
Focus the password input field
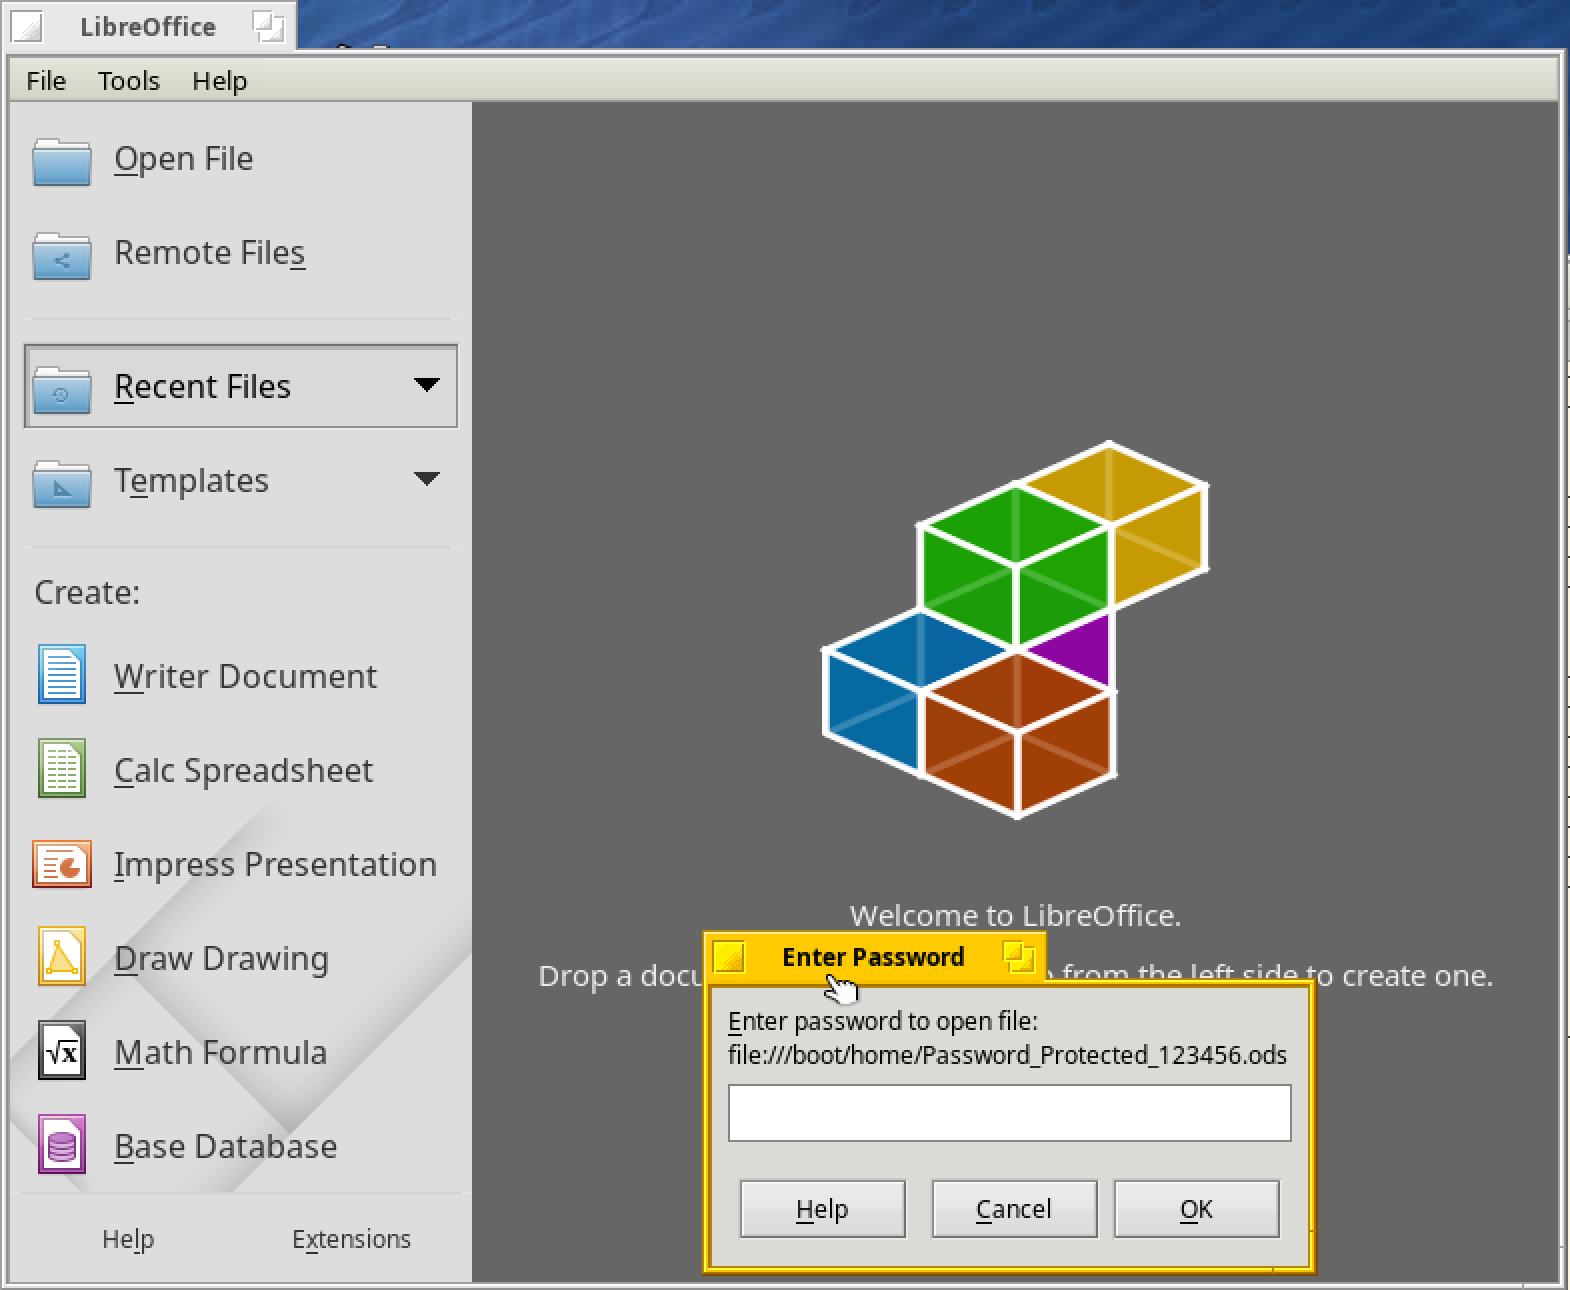[x=1009, y=1113]
